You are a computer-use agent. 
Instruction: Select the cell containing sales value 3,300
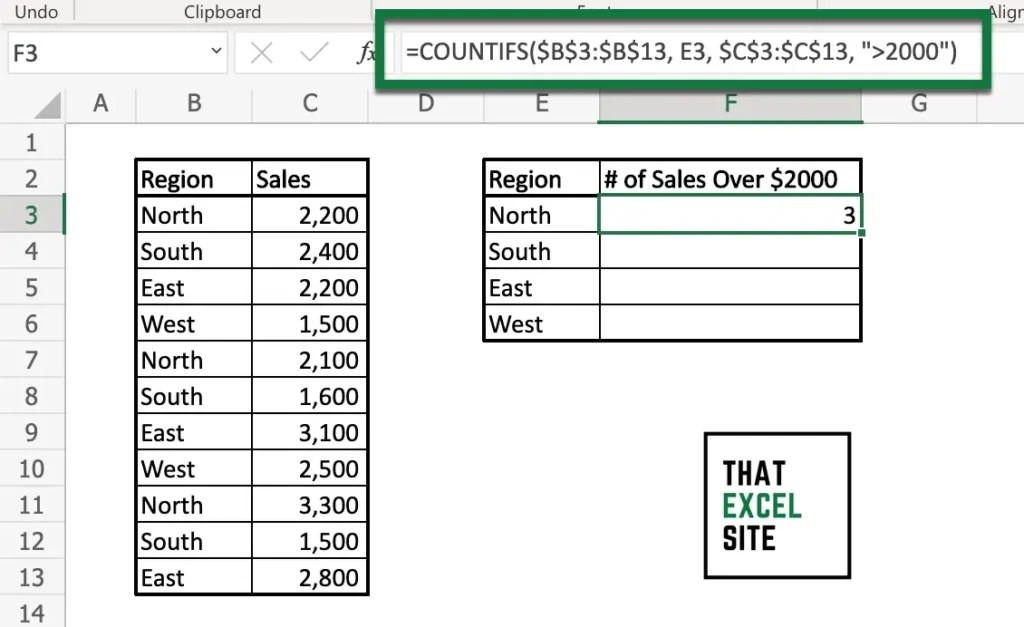click(310, 504)
